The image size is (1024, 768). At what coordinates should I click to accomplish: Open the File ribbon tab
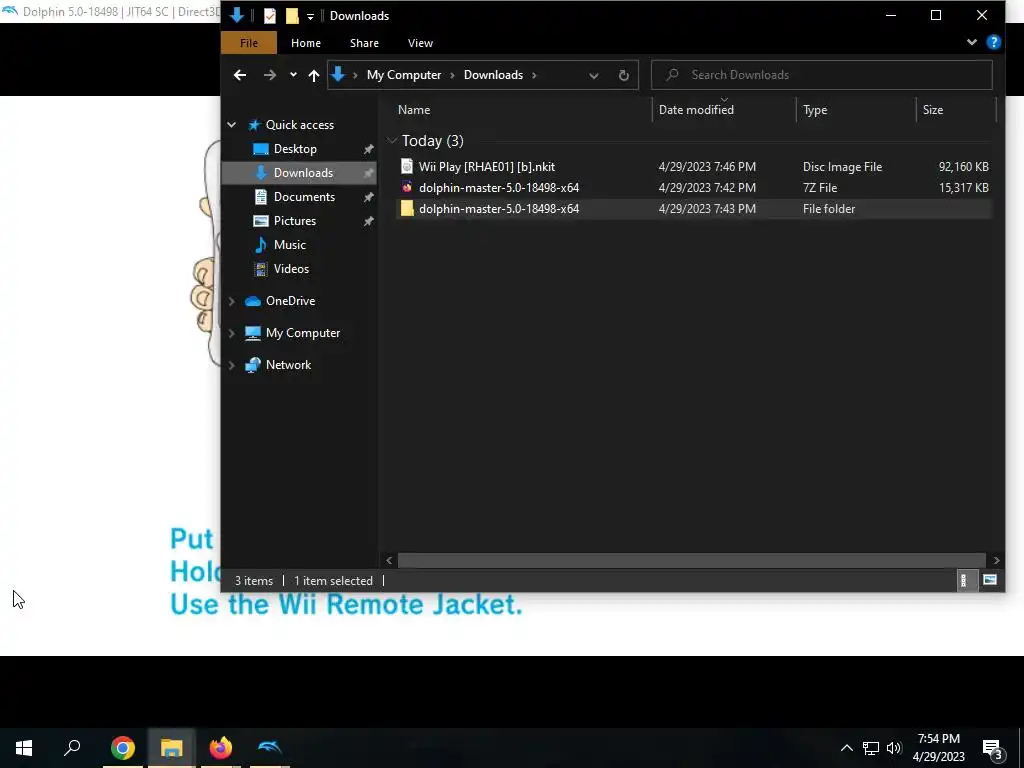pyautogui.click(x=249, y=43)
